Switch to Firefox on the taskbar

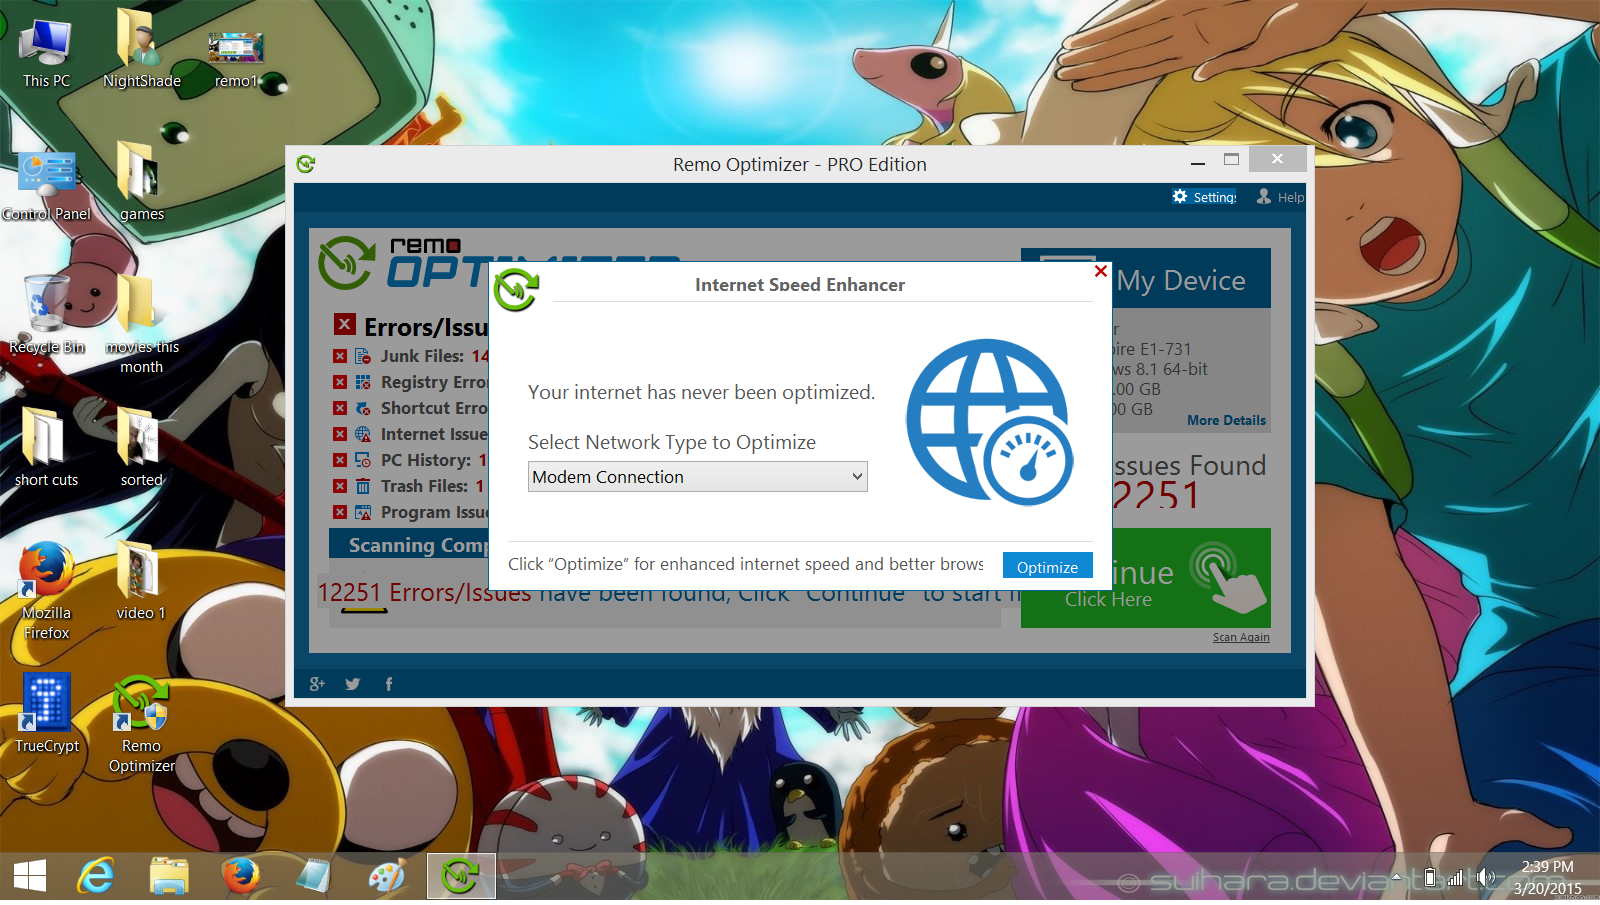[241, 877]
